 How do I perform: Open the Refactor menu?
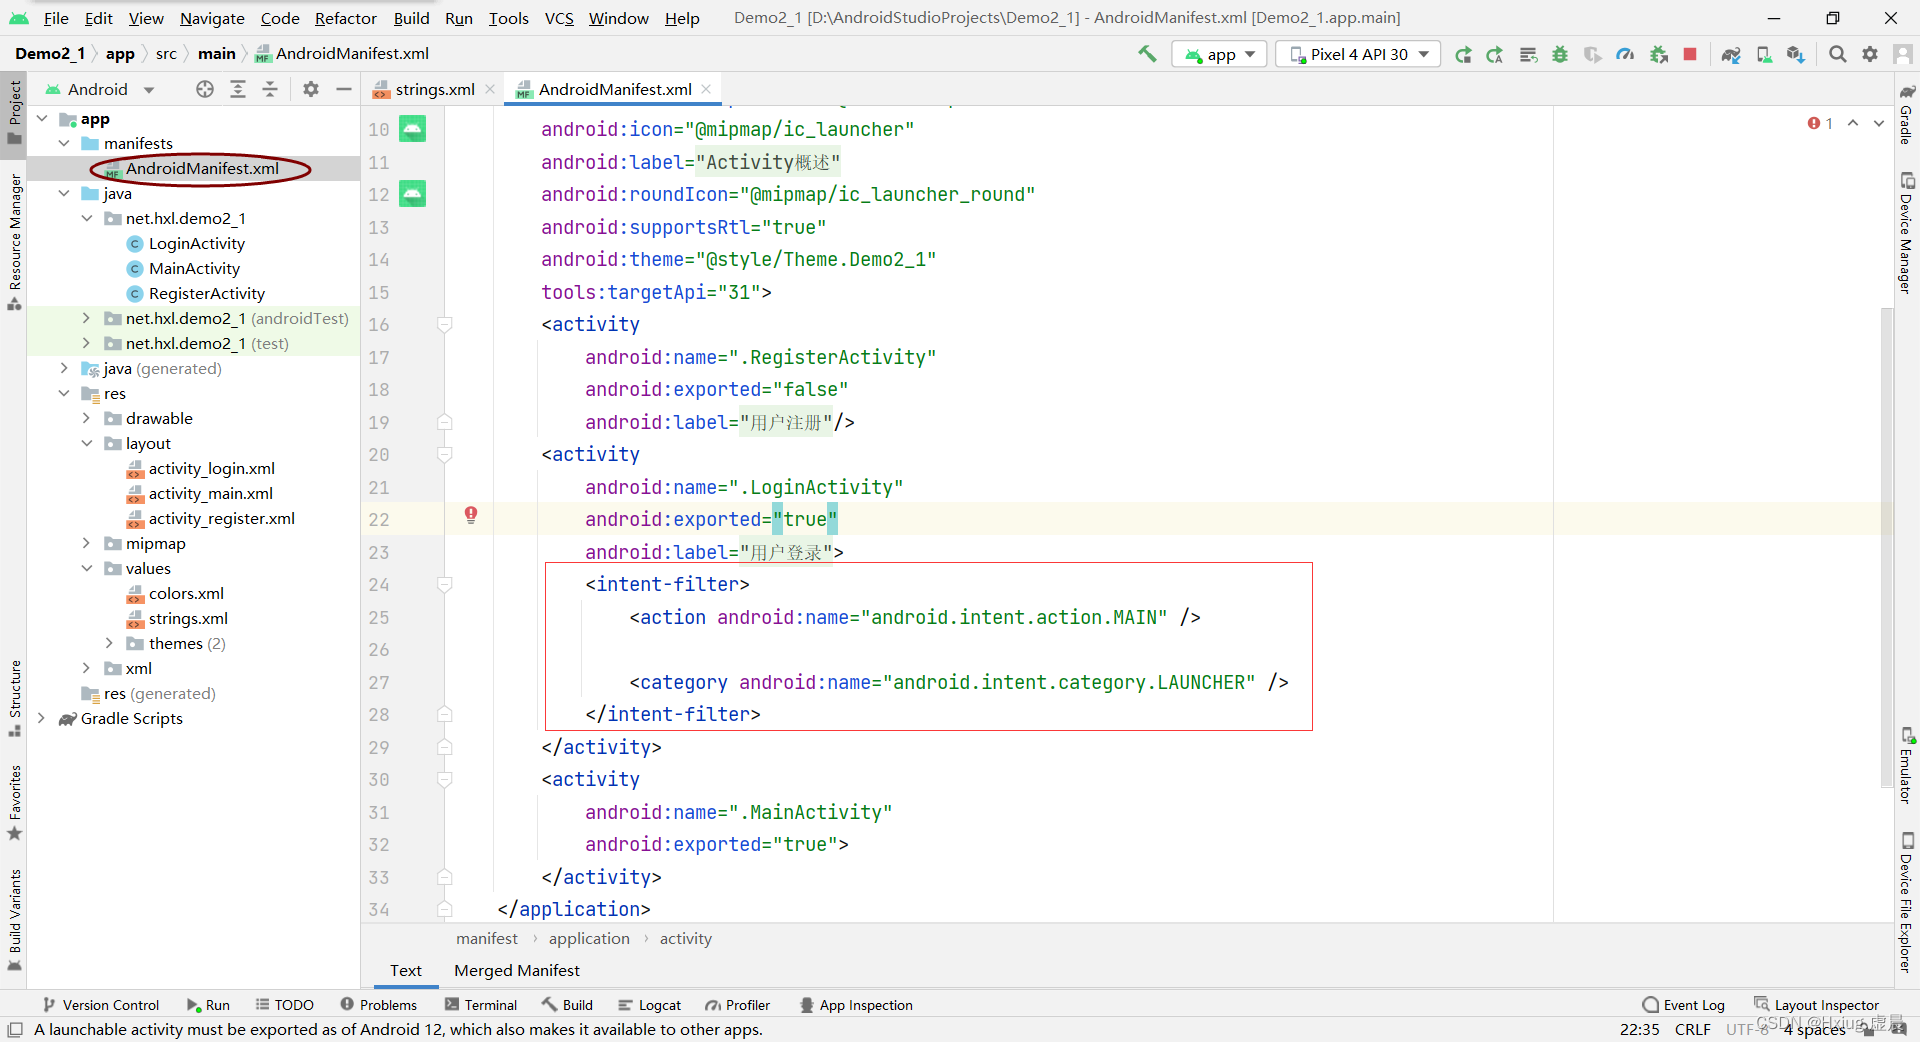[x=346, y=18]
